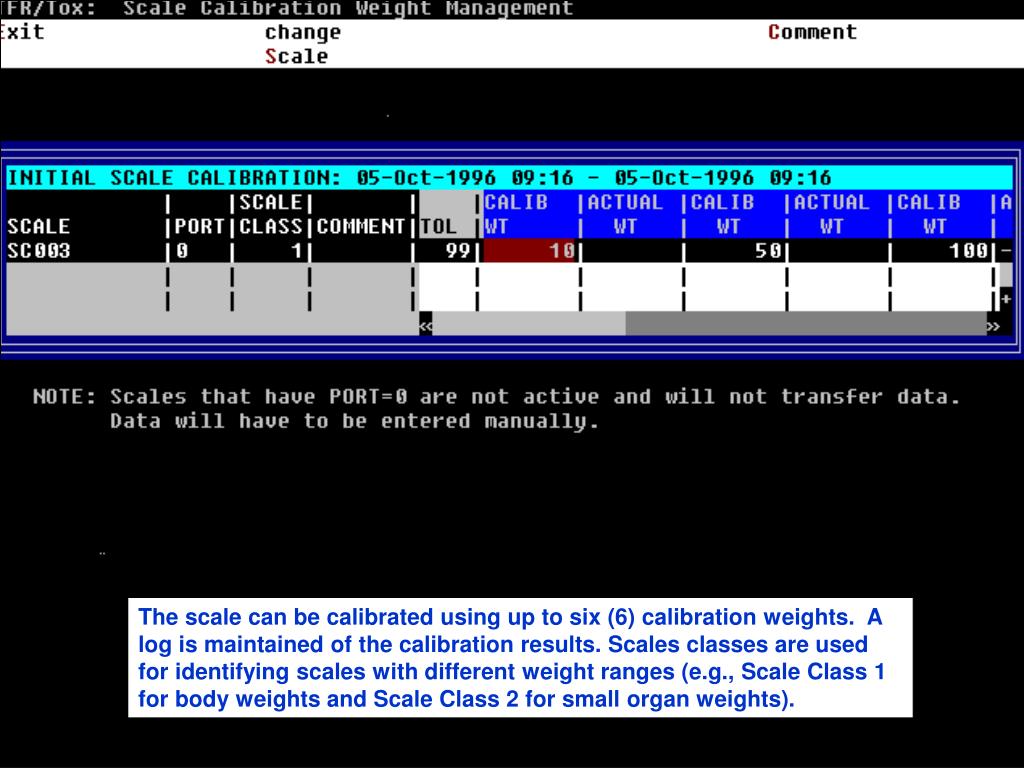1024x768 pixels.
Task: Click the INITIAL SCALE CALIBRATION title bar
Action: 509,178
